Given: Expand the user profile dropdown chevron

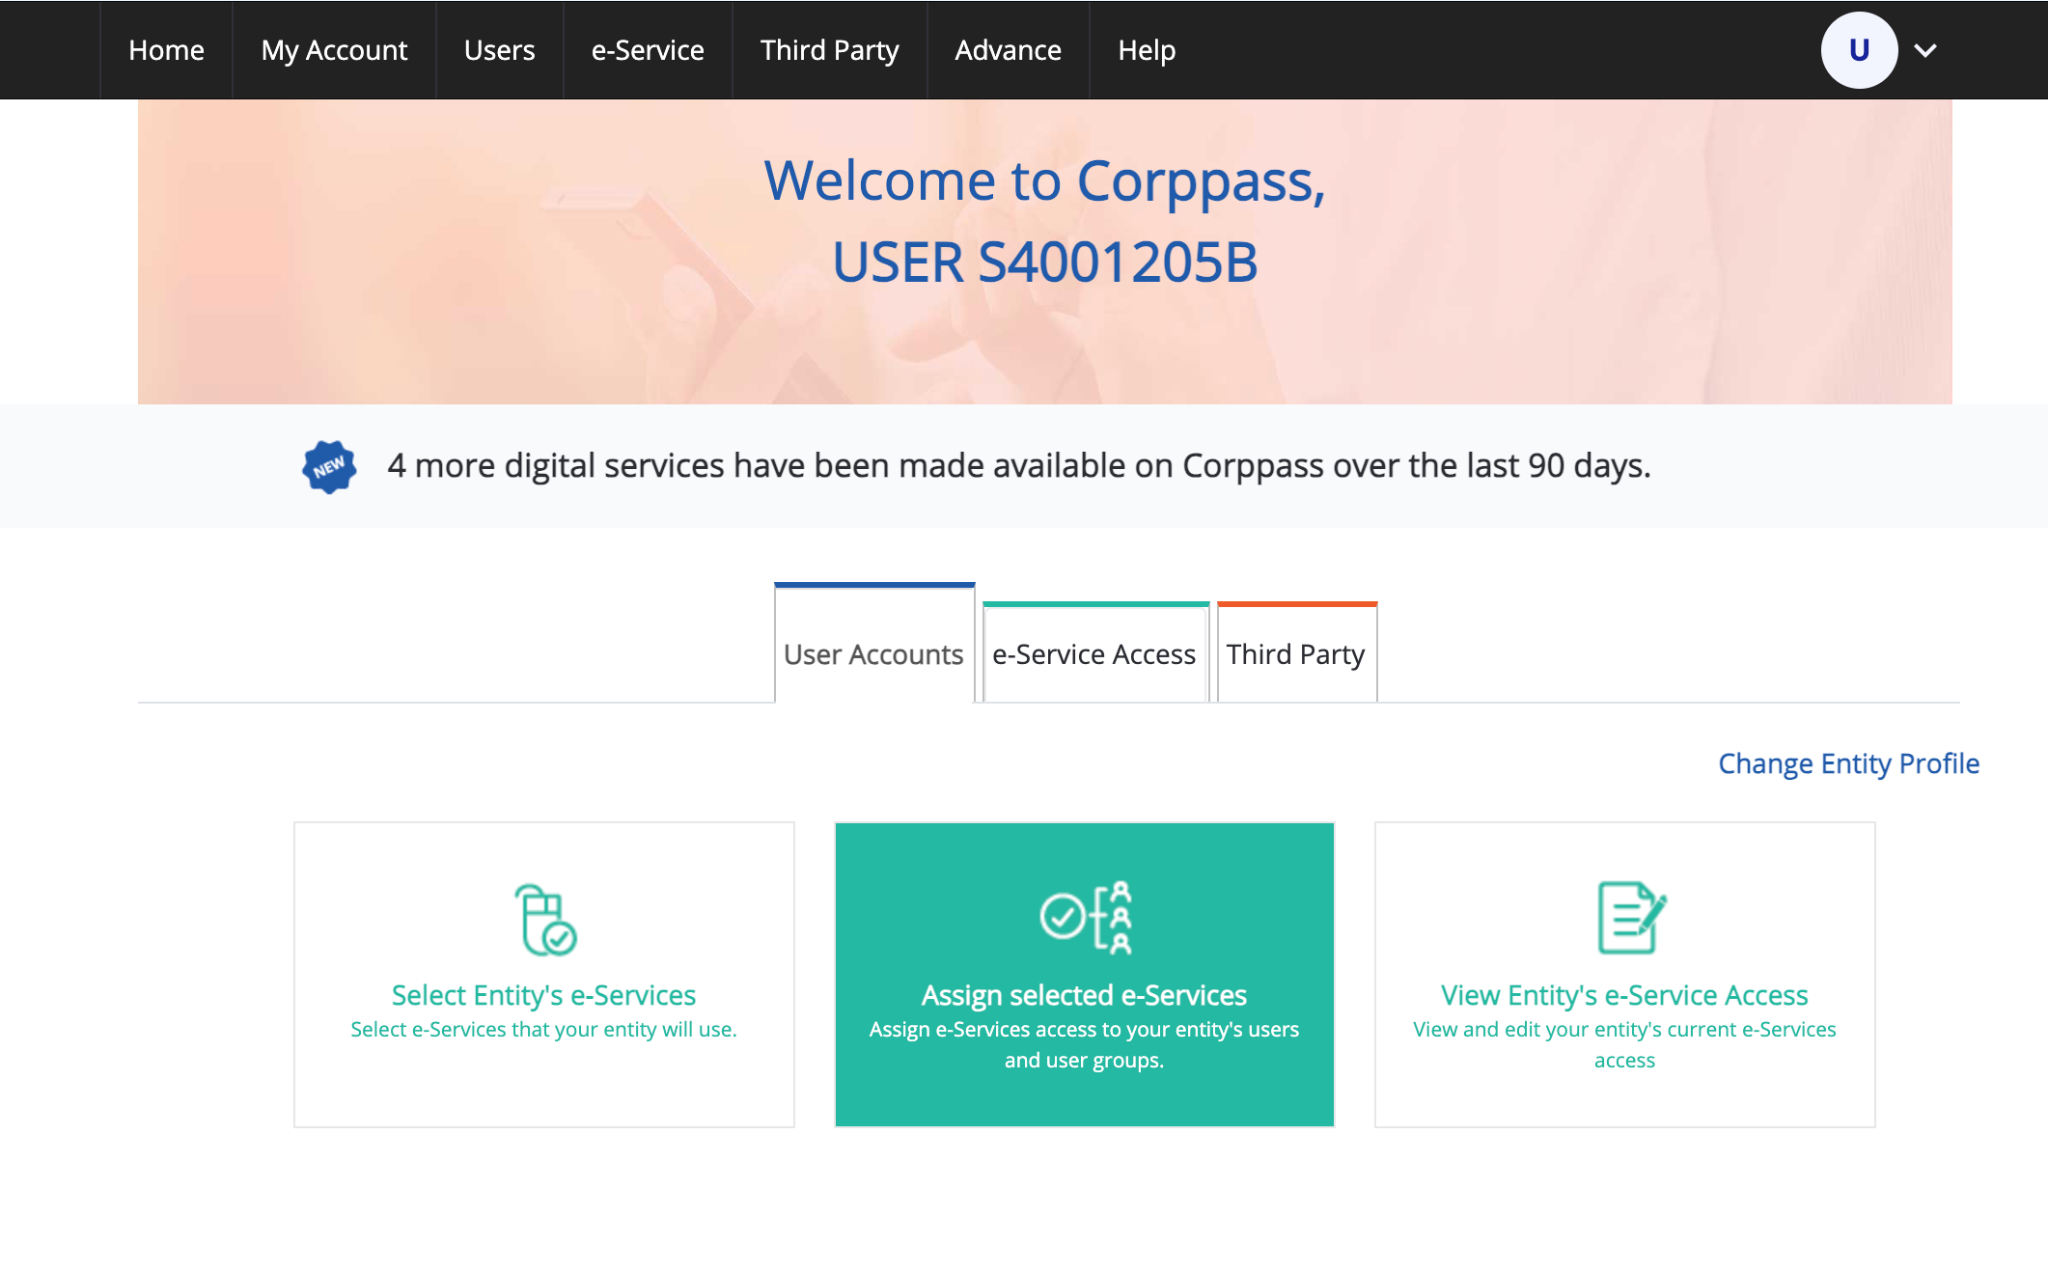Looking at the screenshot, I should coord(1926,50).
